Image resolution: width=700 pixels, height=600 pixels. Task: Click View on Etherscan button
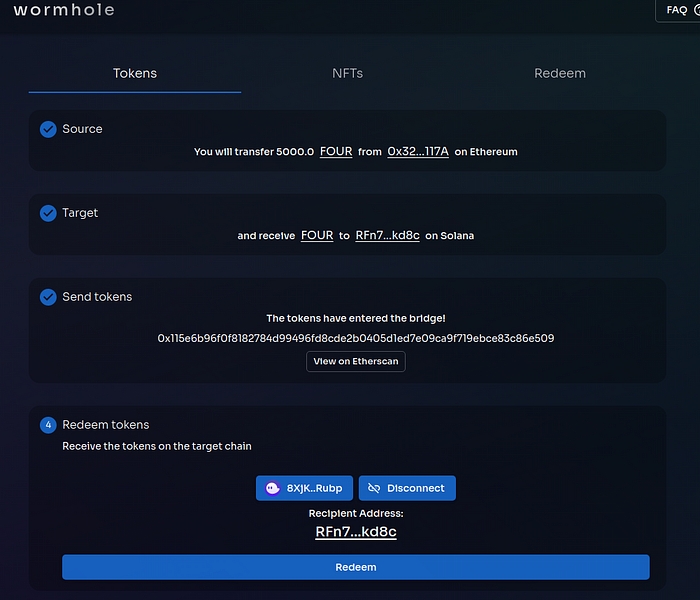(355, 362)
